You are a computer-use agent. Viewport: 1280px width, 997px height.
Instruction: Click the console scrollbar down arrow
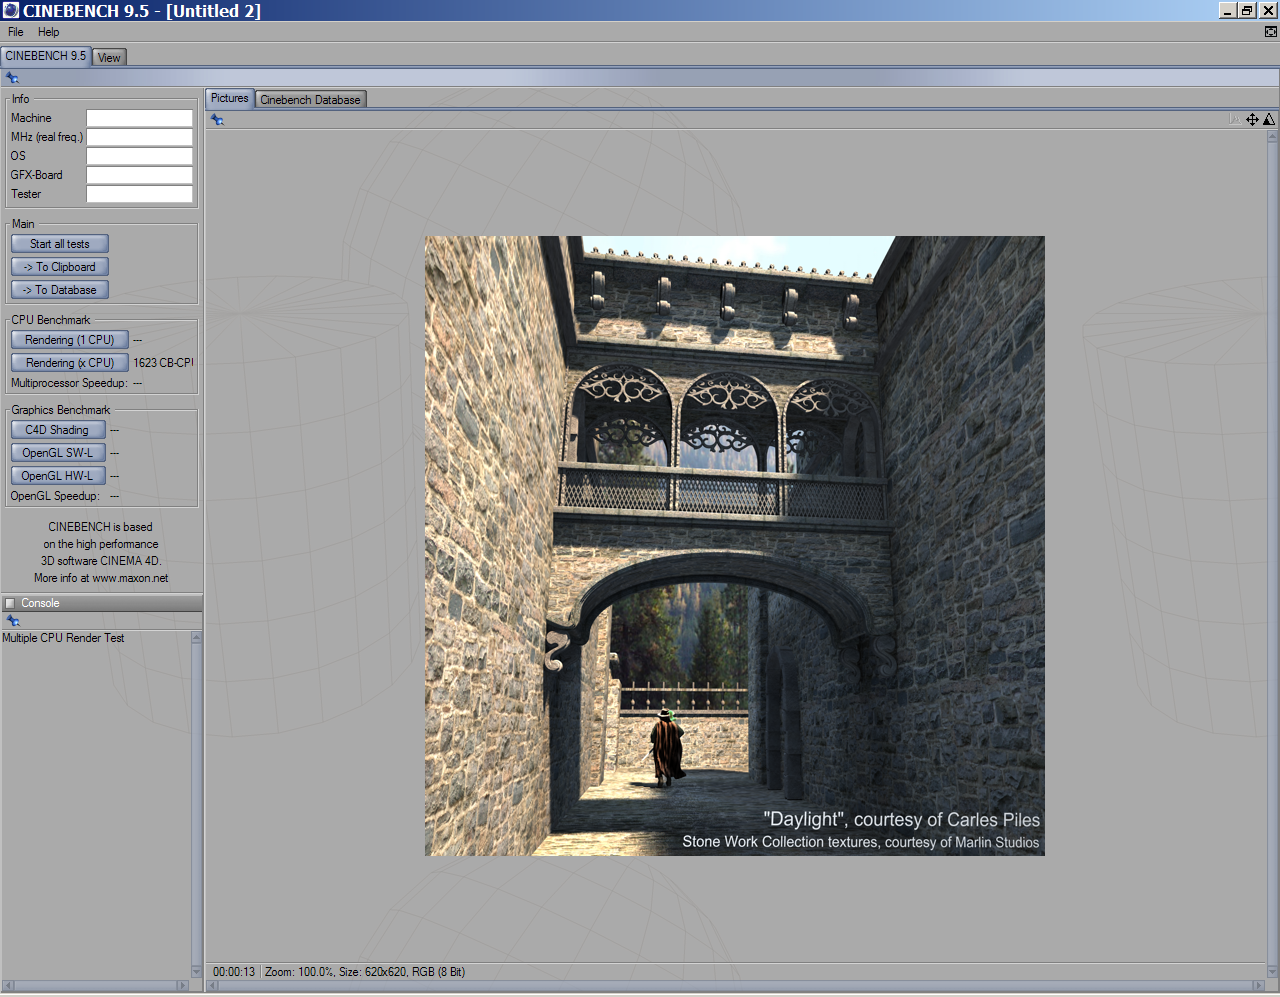(x=196, y=972)
